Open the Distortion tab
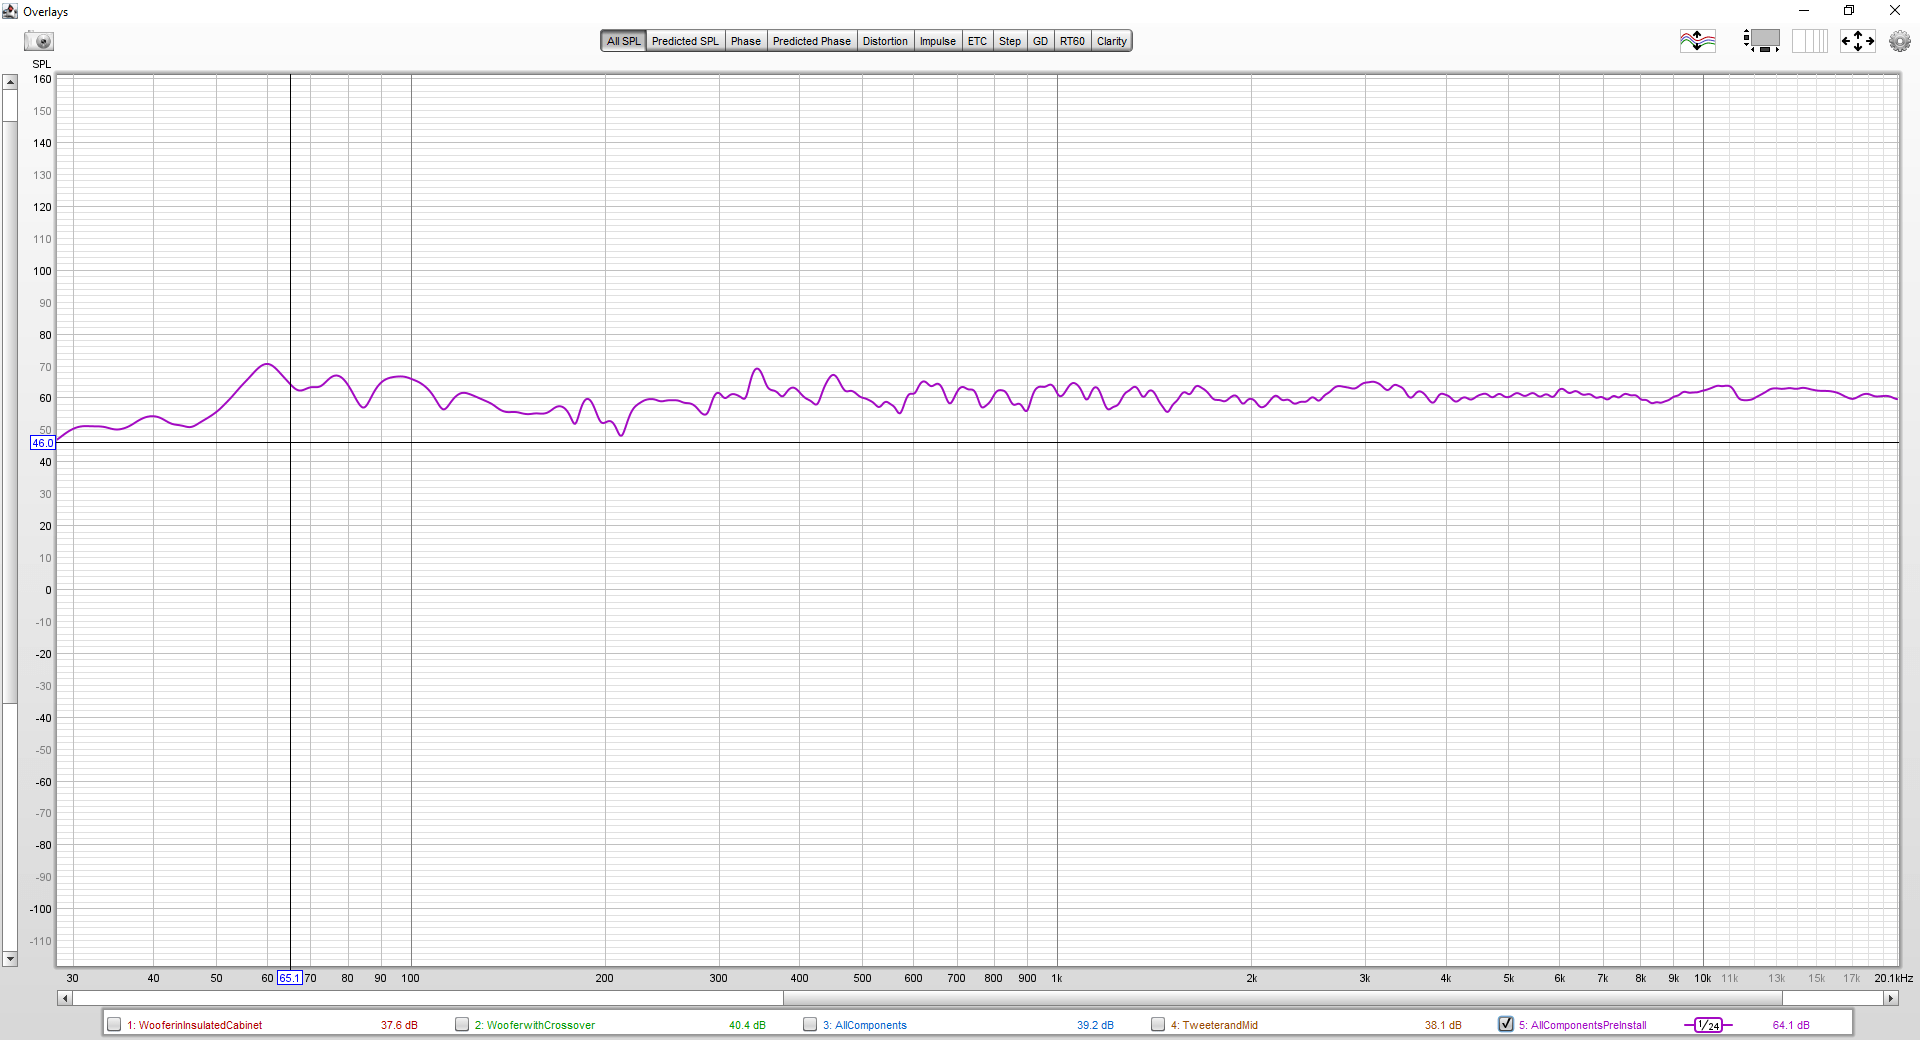 pos(885,41)
